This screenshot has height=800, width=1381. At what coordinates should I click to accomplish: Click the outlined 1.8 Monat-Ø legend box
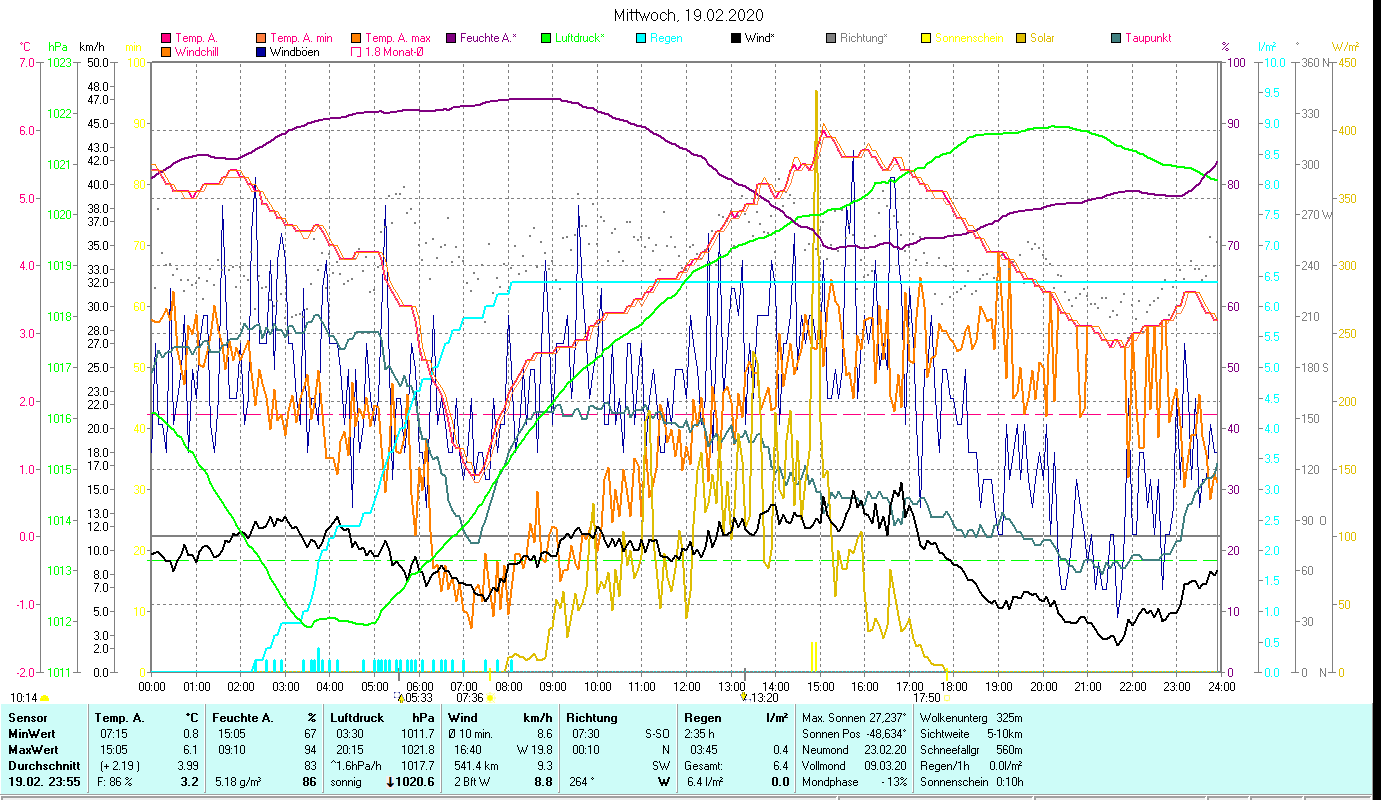(x=355, y=51)
